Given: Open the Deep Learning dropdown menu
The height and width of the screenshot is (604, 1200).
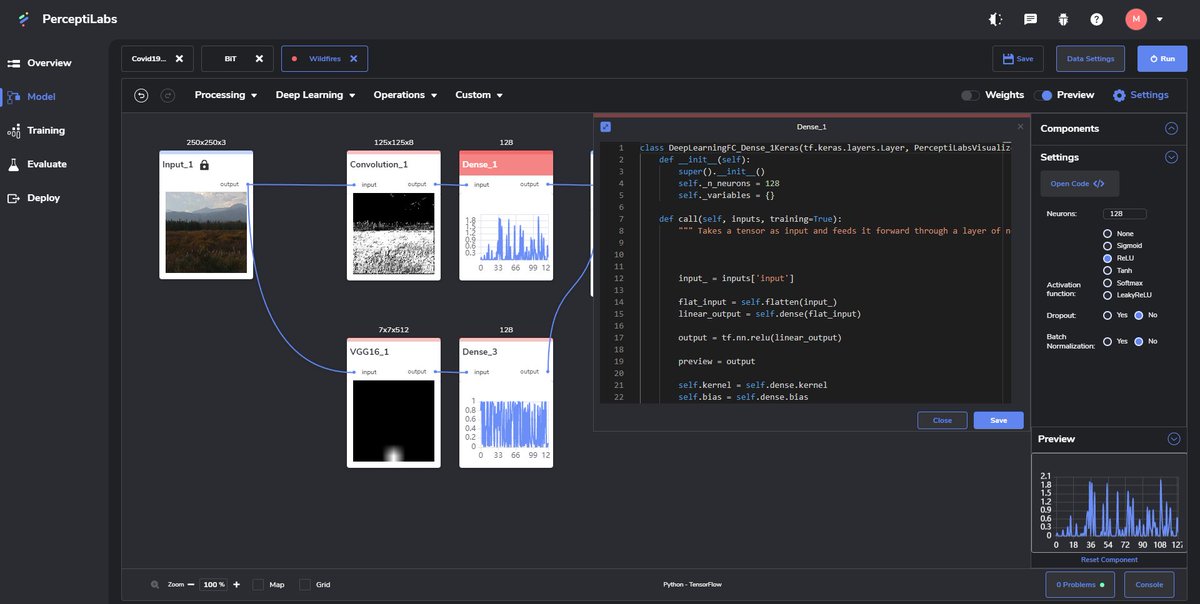Looking at the screenshot, I should pos(313,94).
